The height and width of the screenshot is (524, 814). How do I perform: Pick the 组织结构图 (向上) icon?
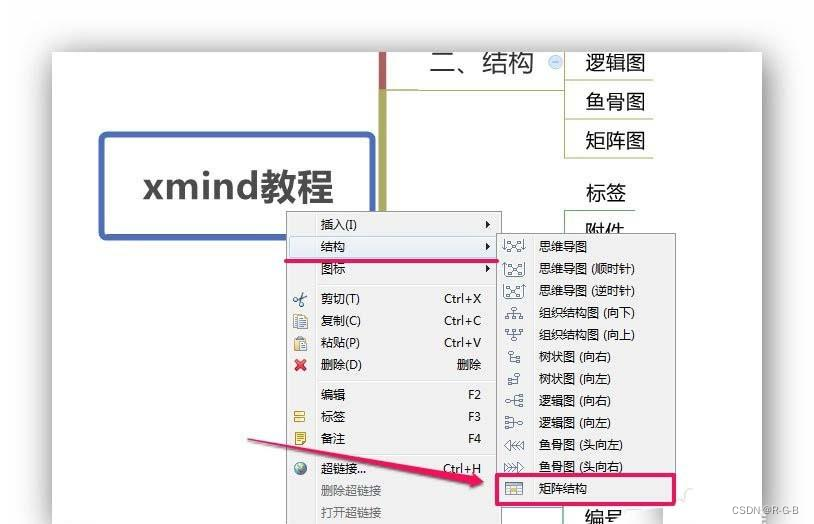(x=514, y=335)
